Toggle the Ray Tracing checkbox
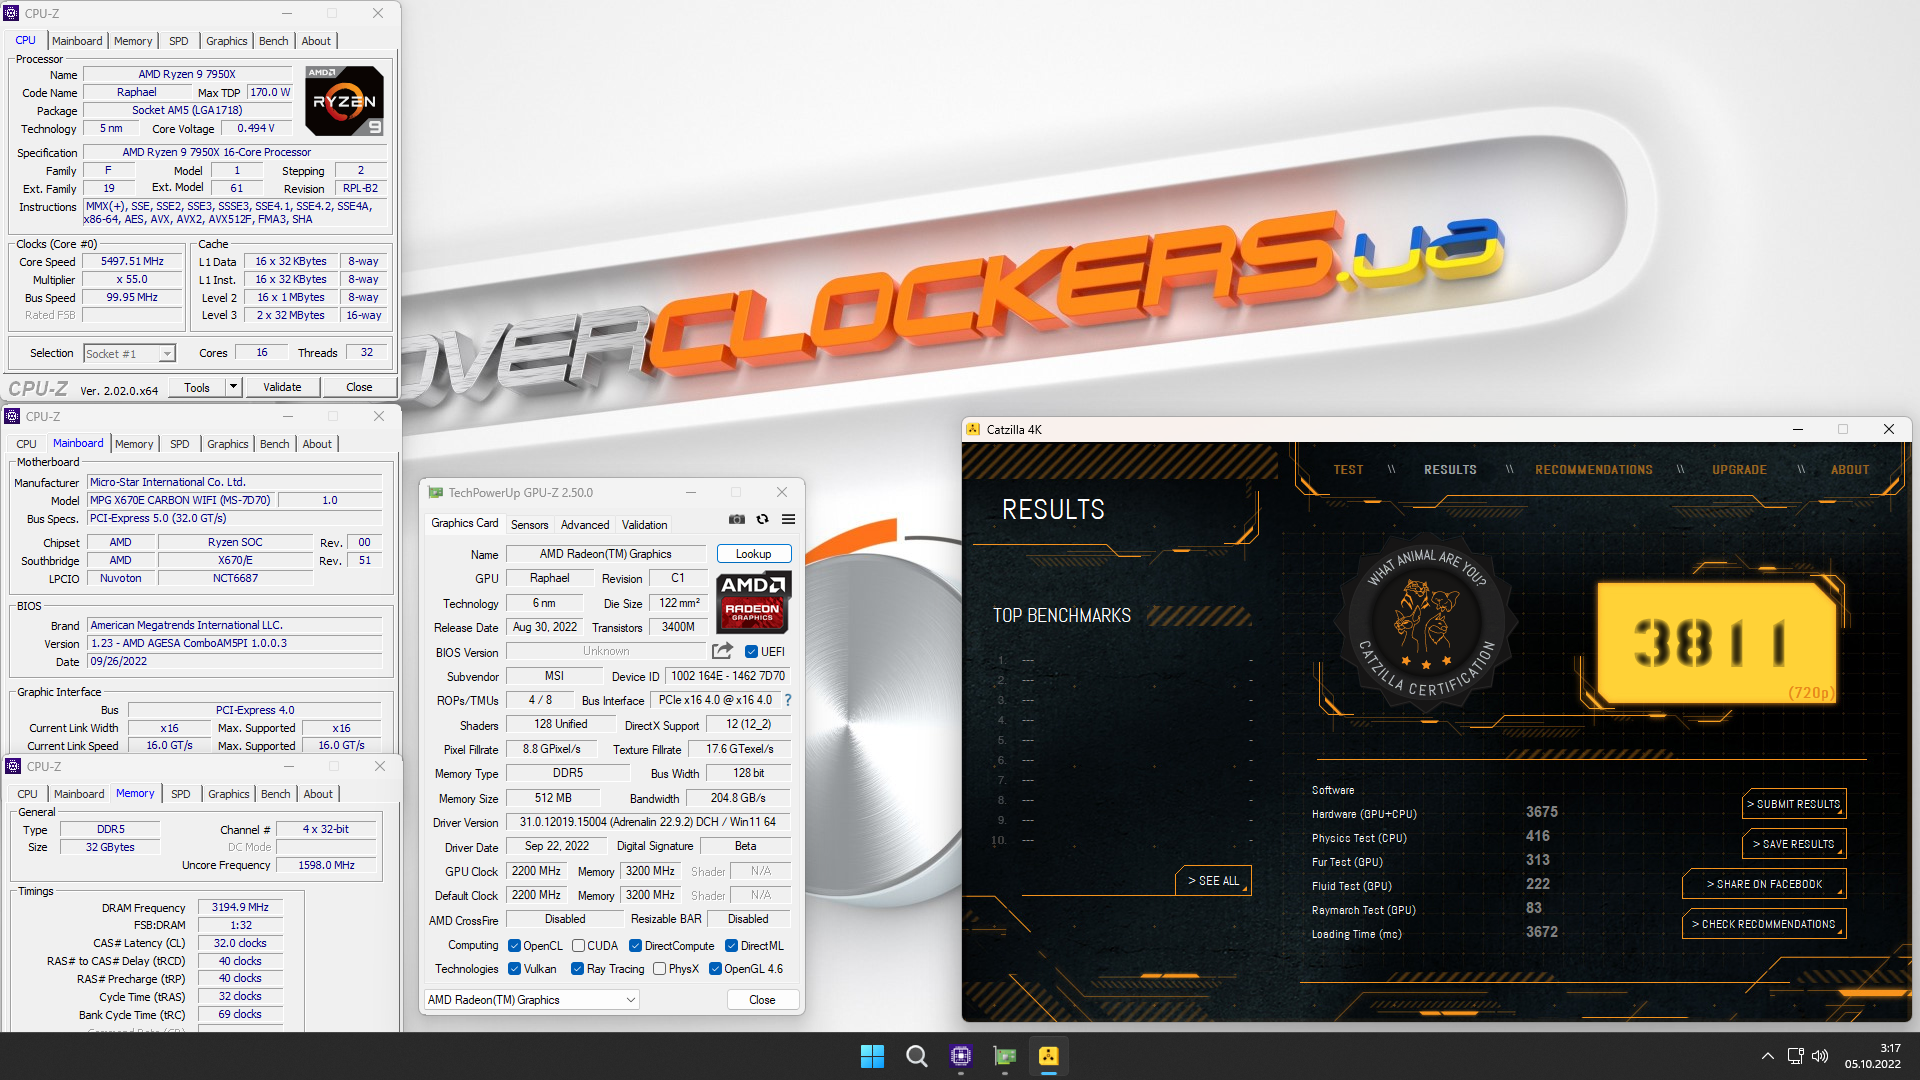The width and height of the screenshot is (1920, 1080). [x=577, y=969]
